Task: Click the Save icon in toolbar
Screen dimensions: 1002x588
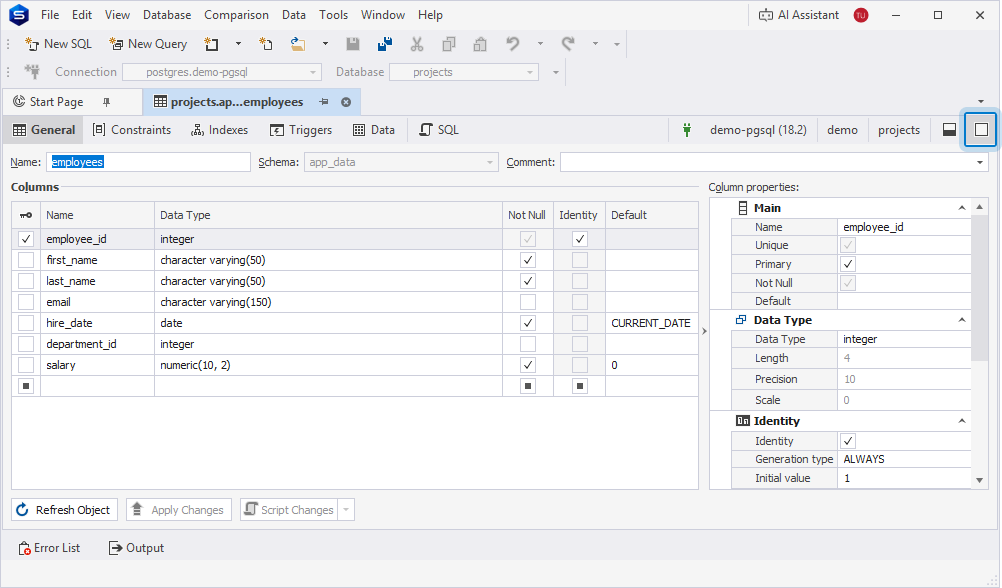Action: [x=353, y=44]
